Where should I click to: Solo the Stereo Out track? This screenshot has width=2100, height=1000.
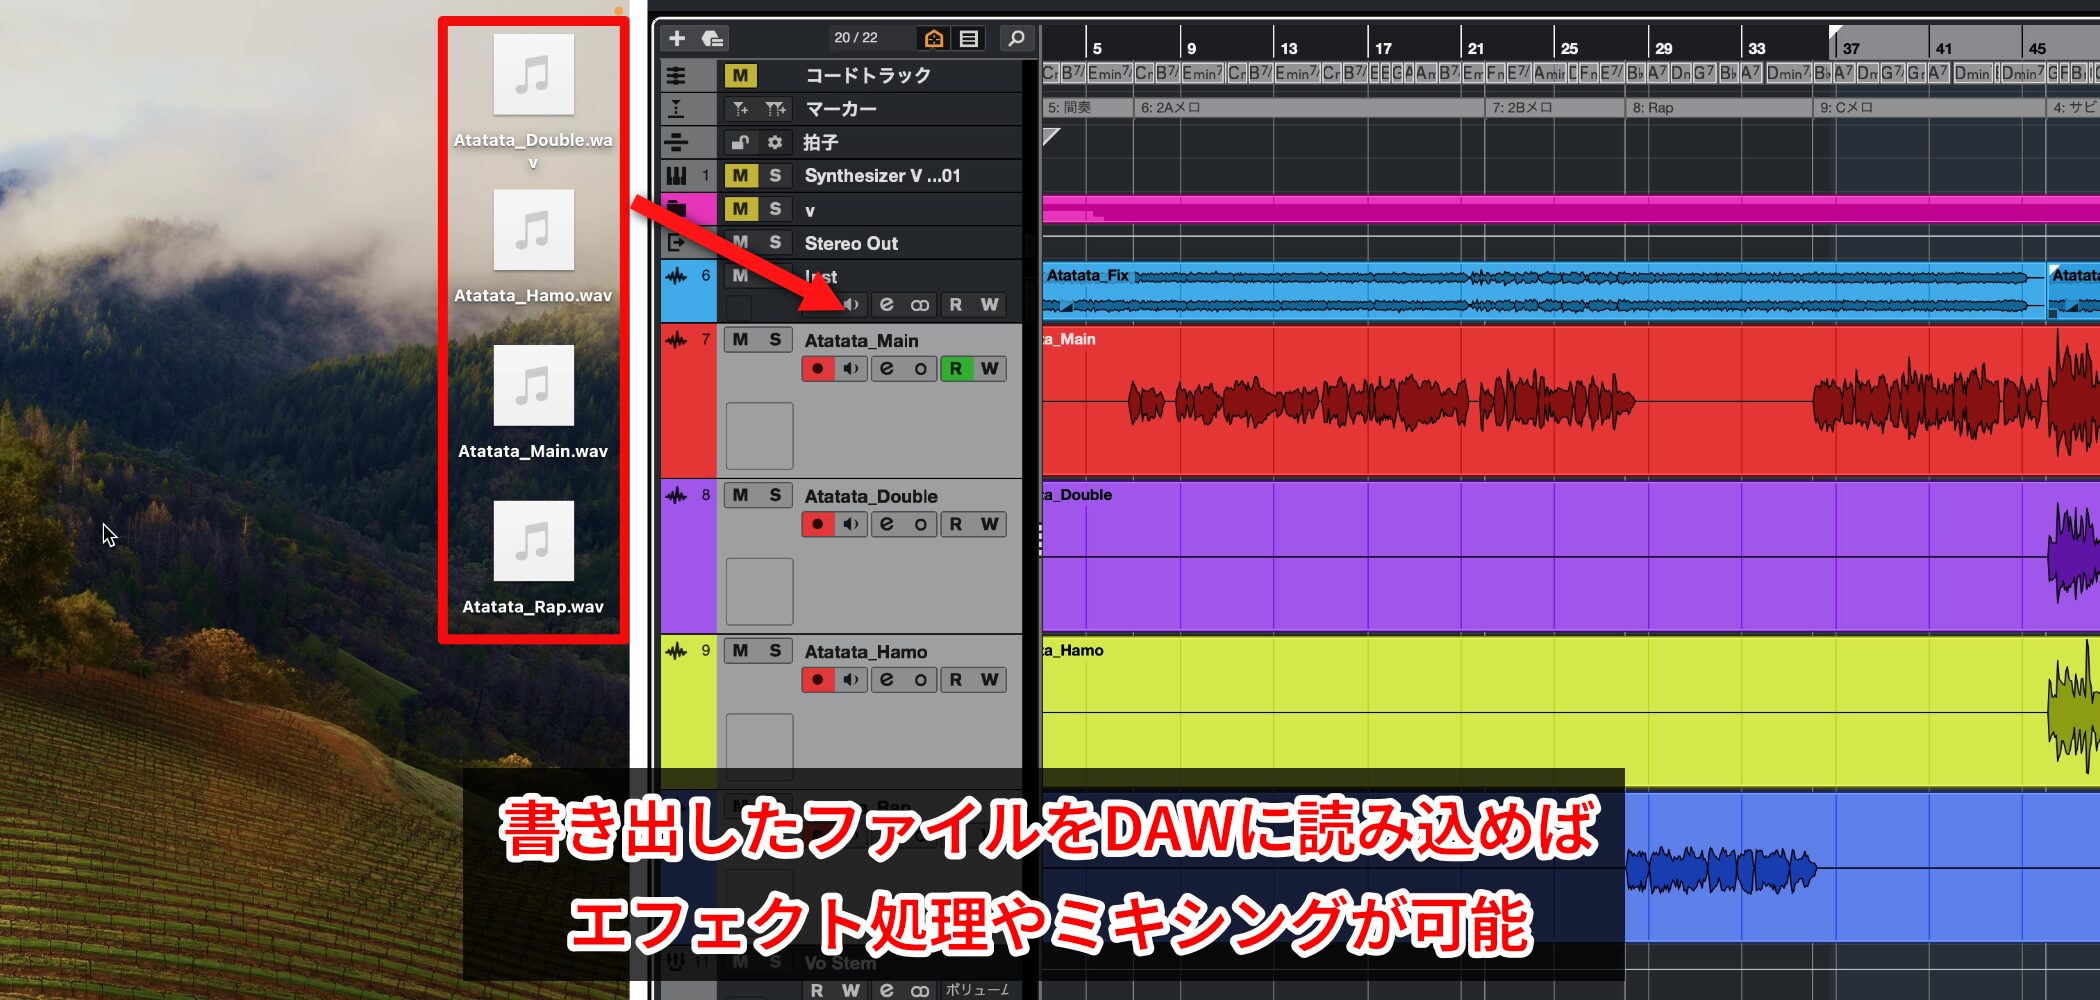[775, 242]
